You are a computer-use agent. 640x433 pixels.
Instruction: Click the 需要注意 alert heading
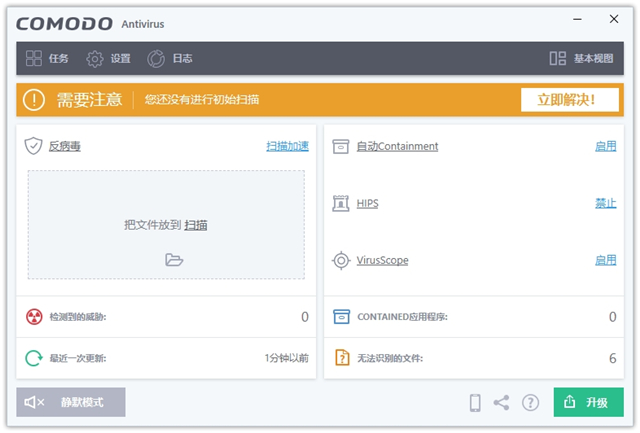coord(89,100)
